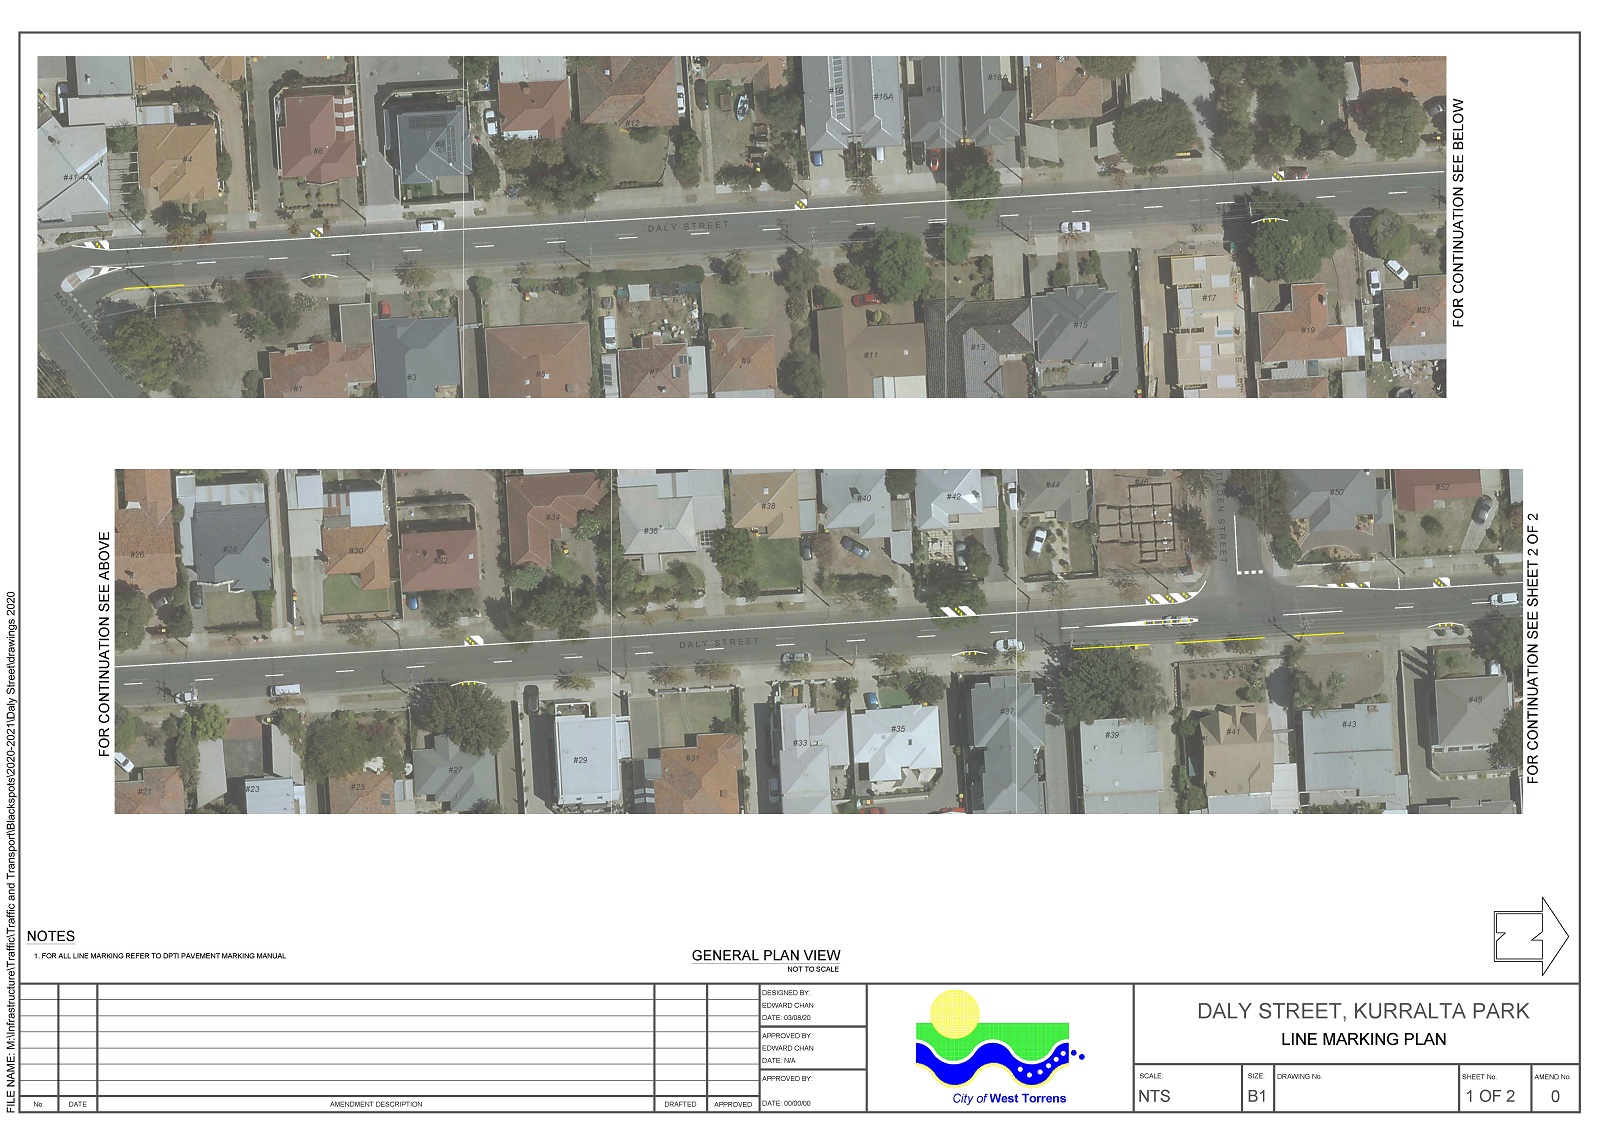The width and height of the screenshot is (1600, 1131).
Task: Click the vertical 'FILE NAME' path text
Action: tap(11, 852)
